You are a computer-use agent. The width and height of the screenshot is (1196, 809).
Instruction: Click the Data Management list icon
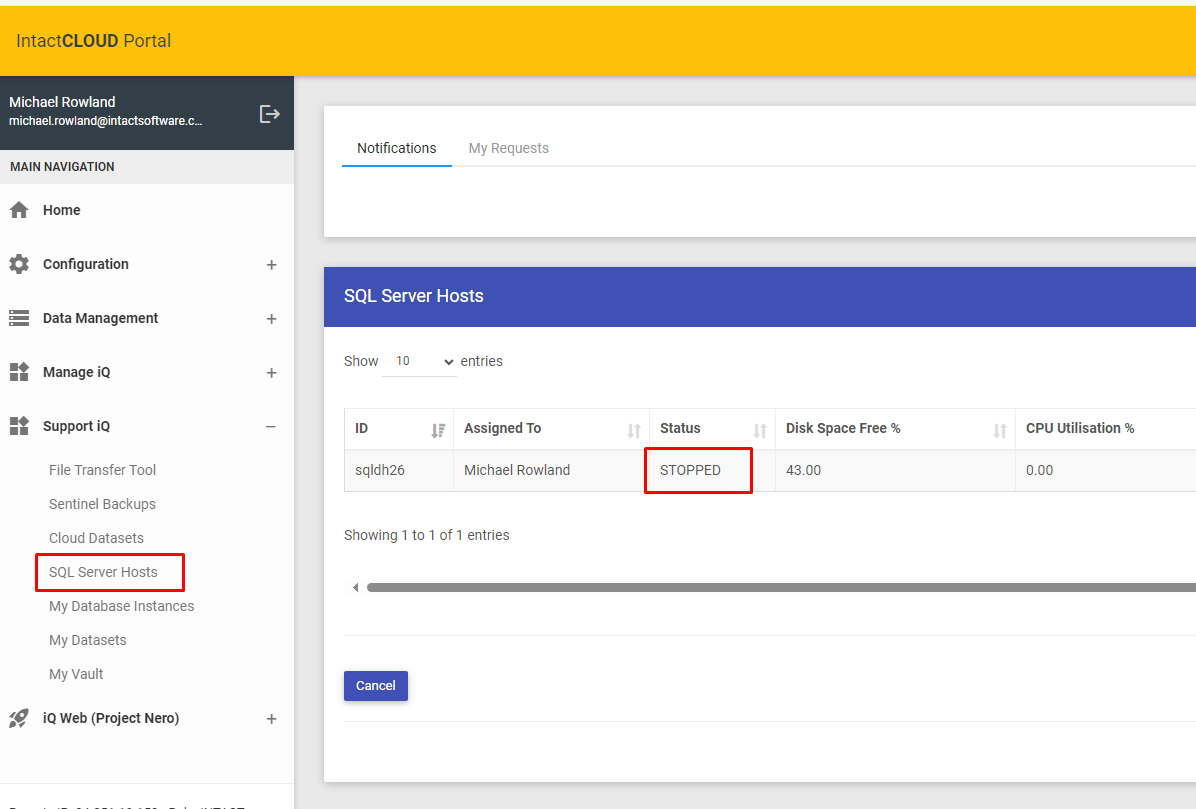coord(19,317)
